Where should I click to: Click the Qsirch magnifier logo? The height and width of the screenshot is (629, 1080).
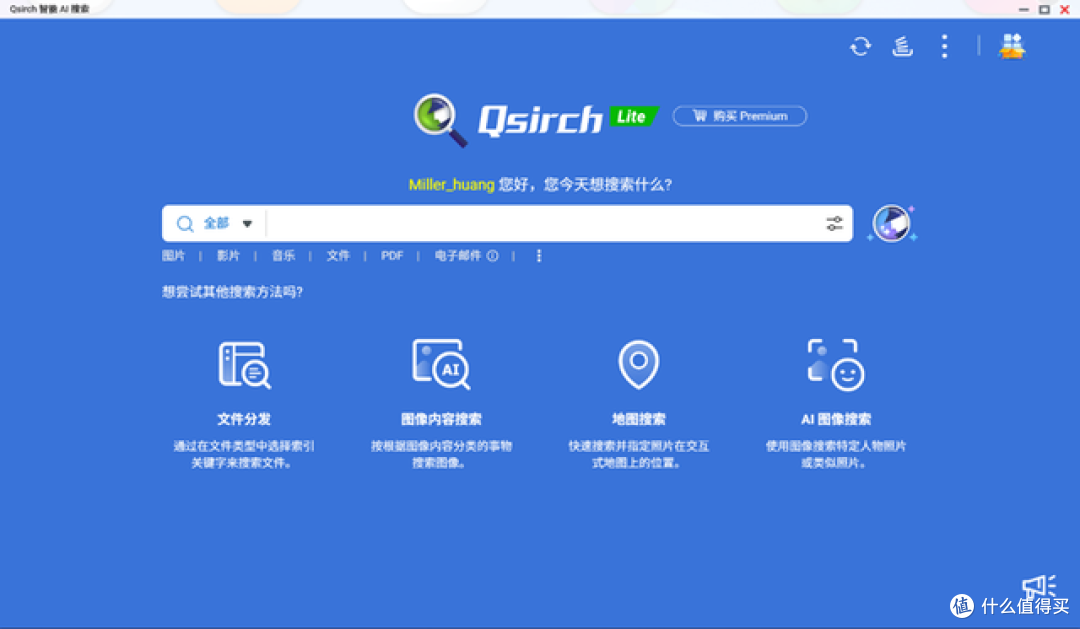coord(441,120)
